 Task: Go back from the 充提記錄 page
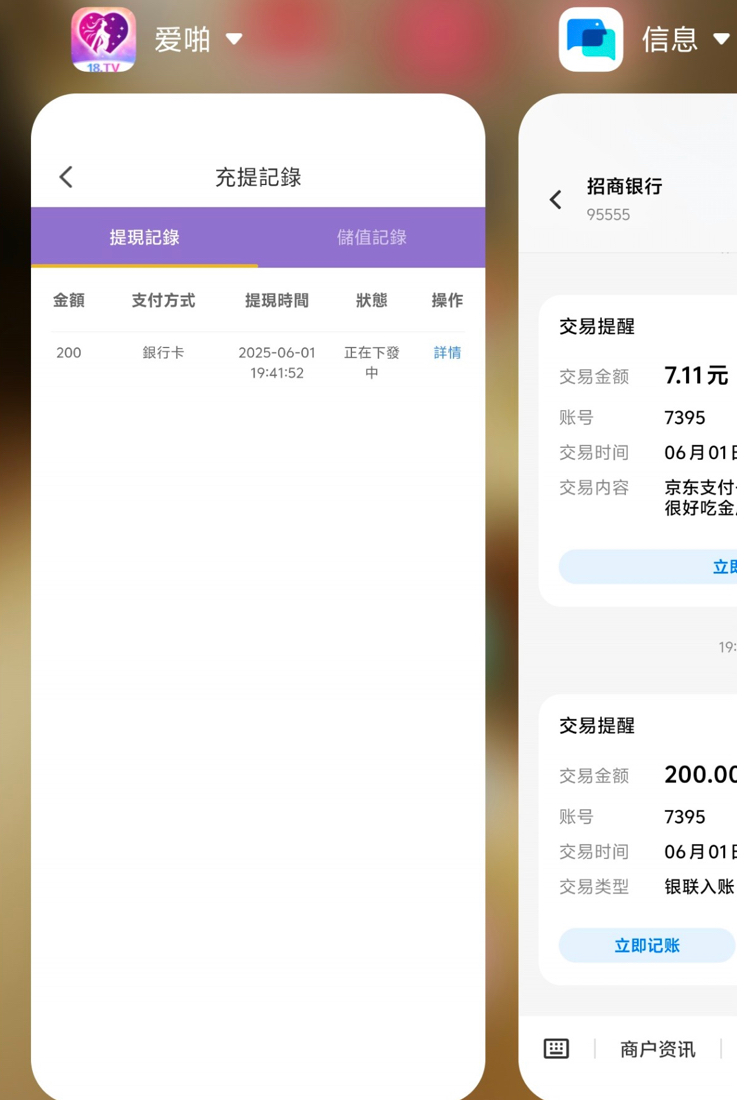coord(66,177)
